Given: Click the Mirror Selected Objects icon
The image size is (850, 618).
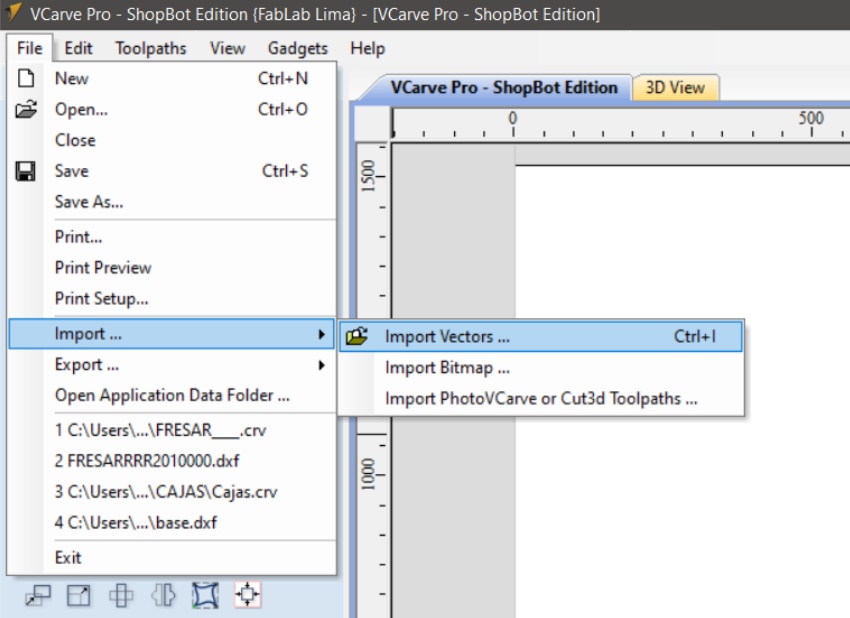Looking at the screenshot, I should 163,595.
